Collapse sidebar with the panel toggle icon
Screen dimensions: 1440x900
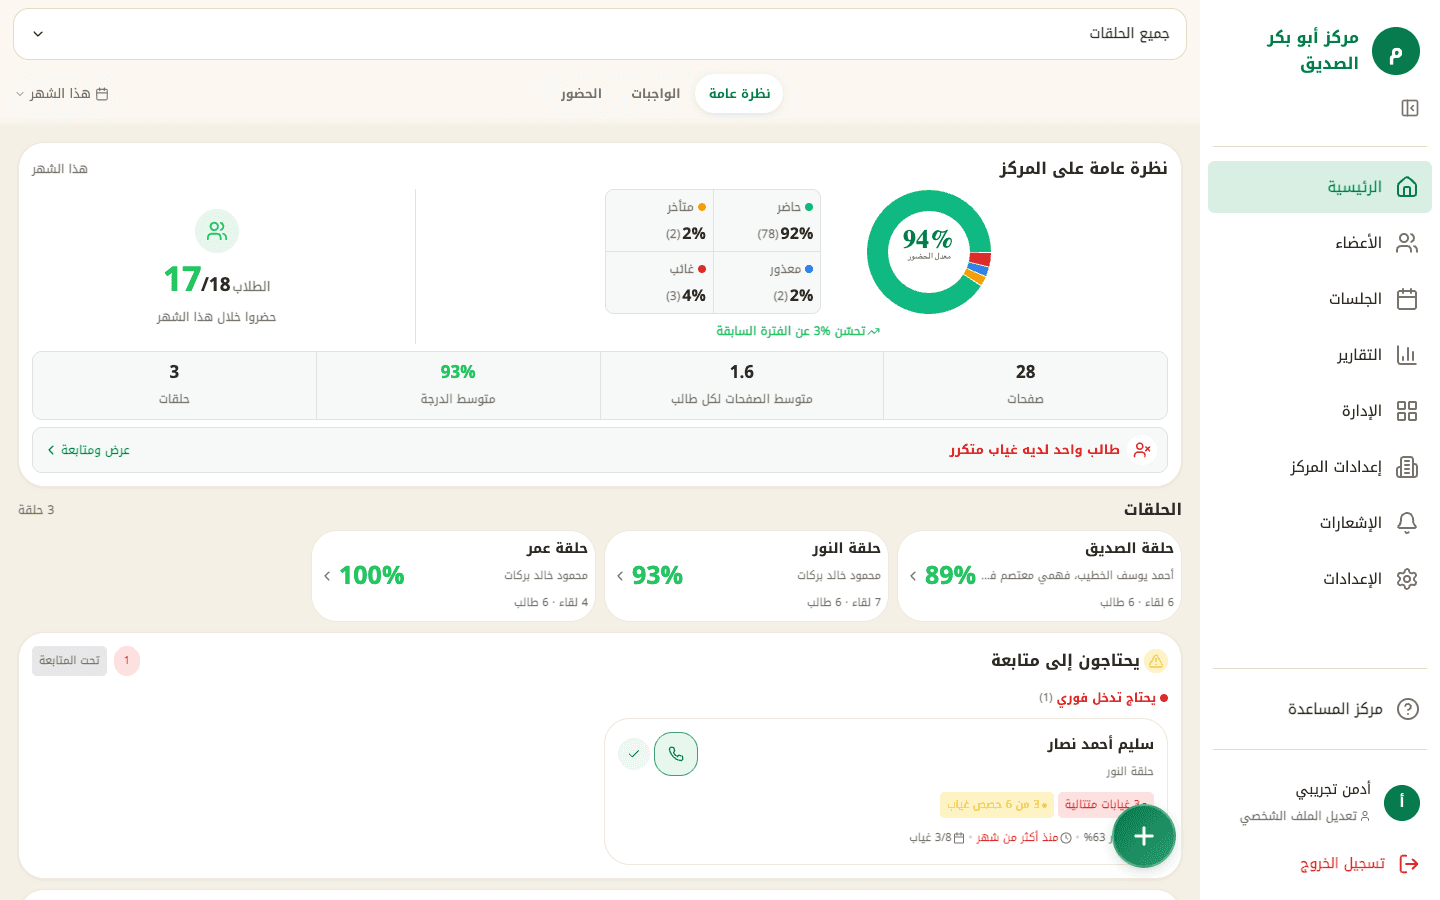point(1410,108)
